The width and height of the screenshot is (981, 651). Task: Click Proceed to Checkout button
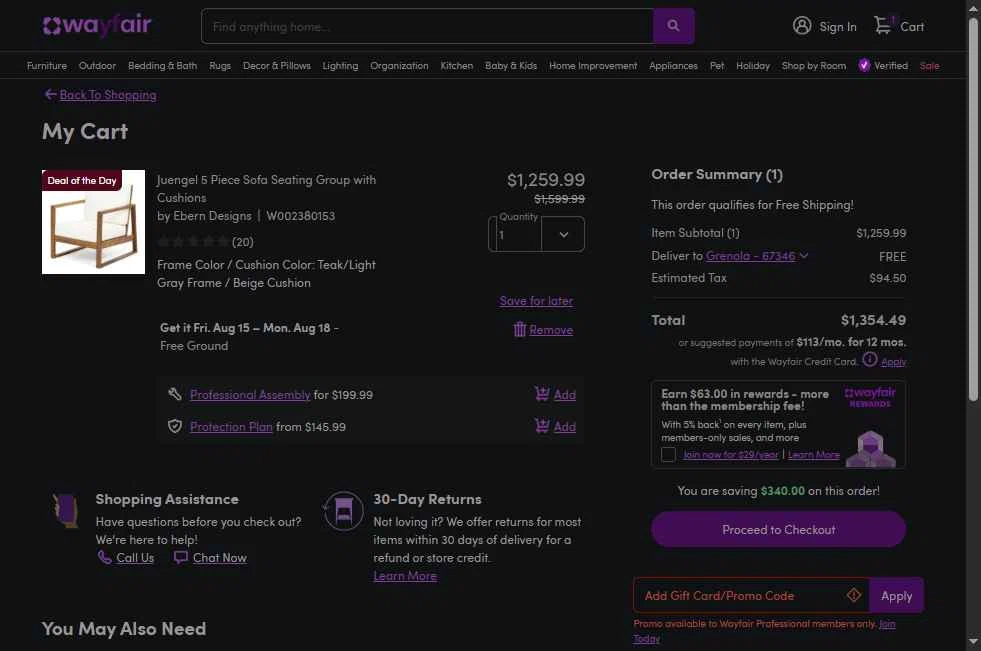coord(778,529)
